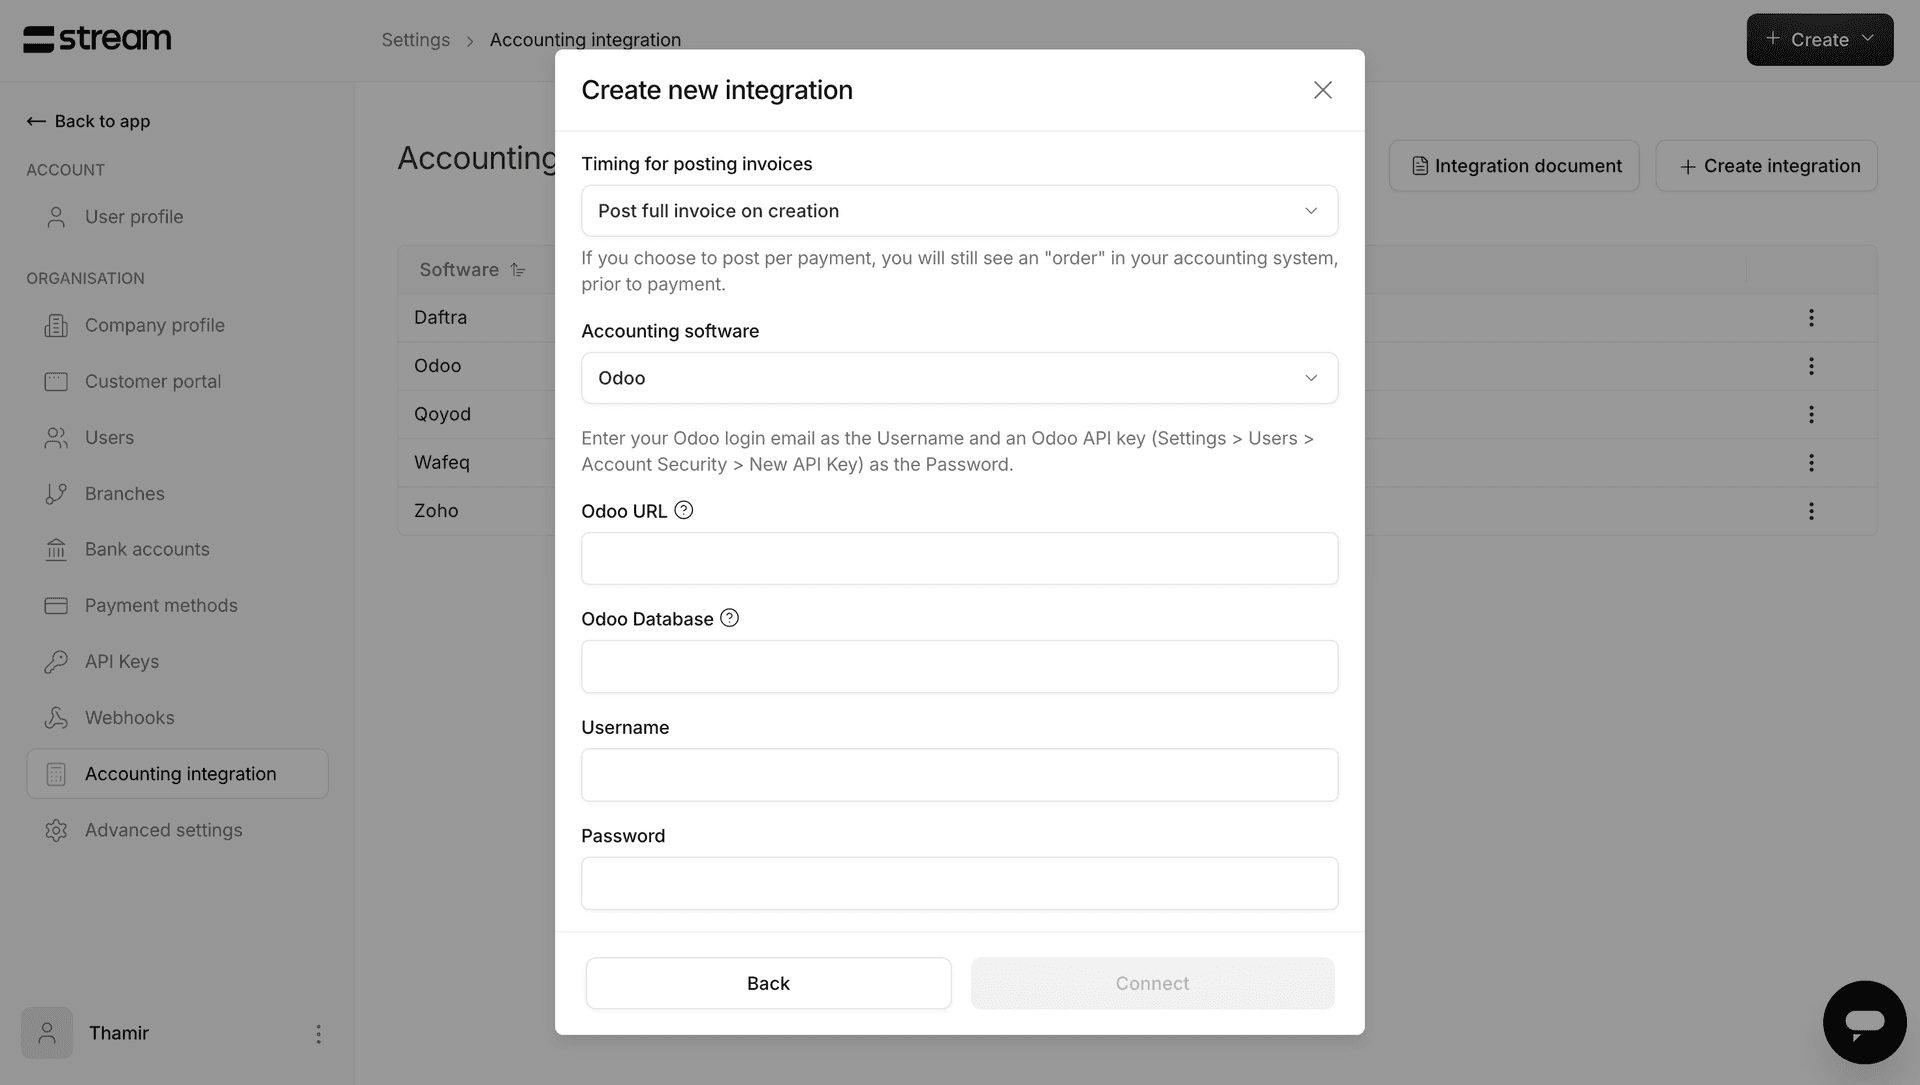
Task: Focus the Password input field
Action: (x=959, y=883)
